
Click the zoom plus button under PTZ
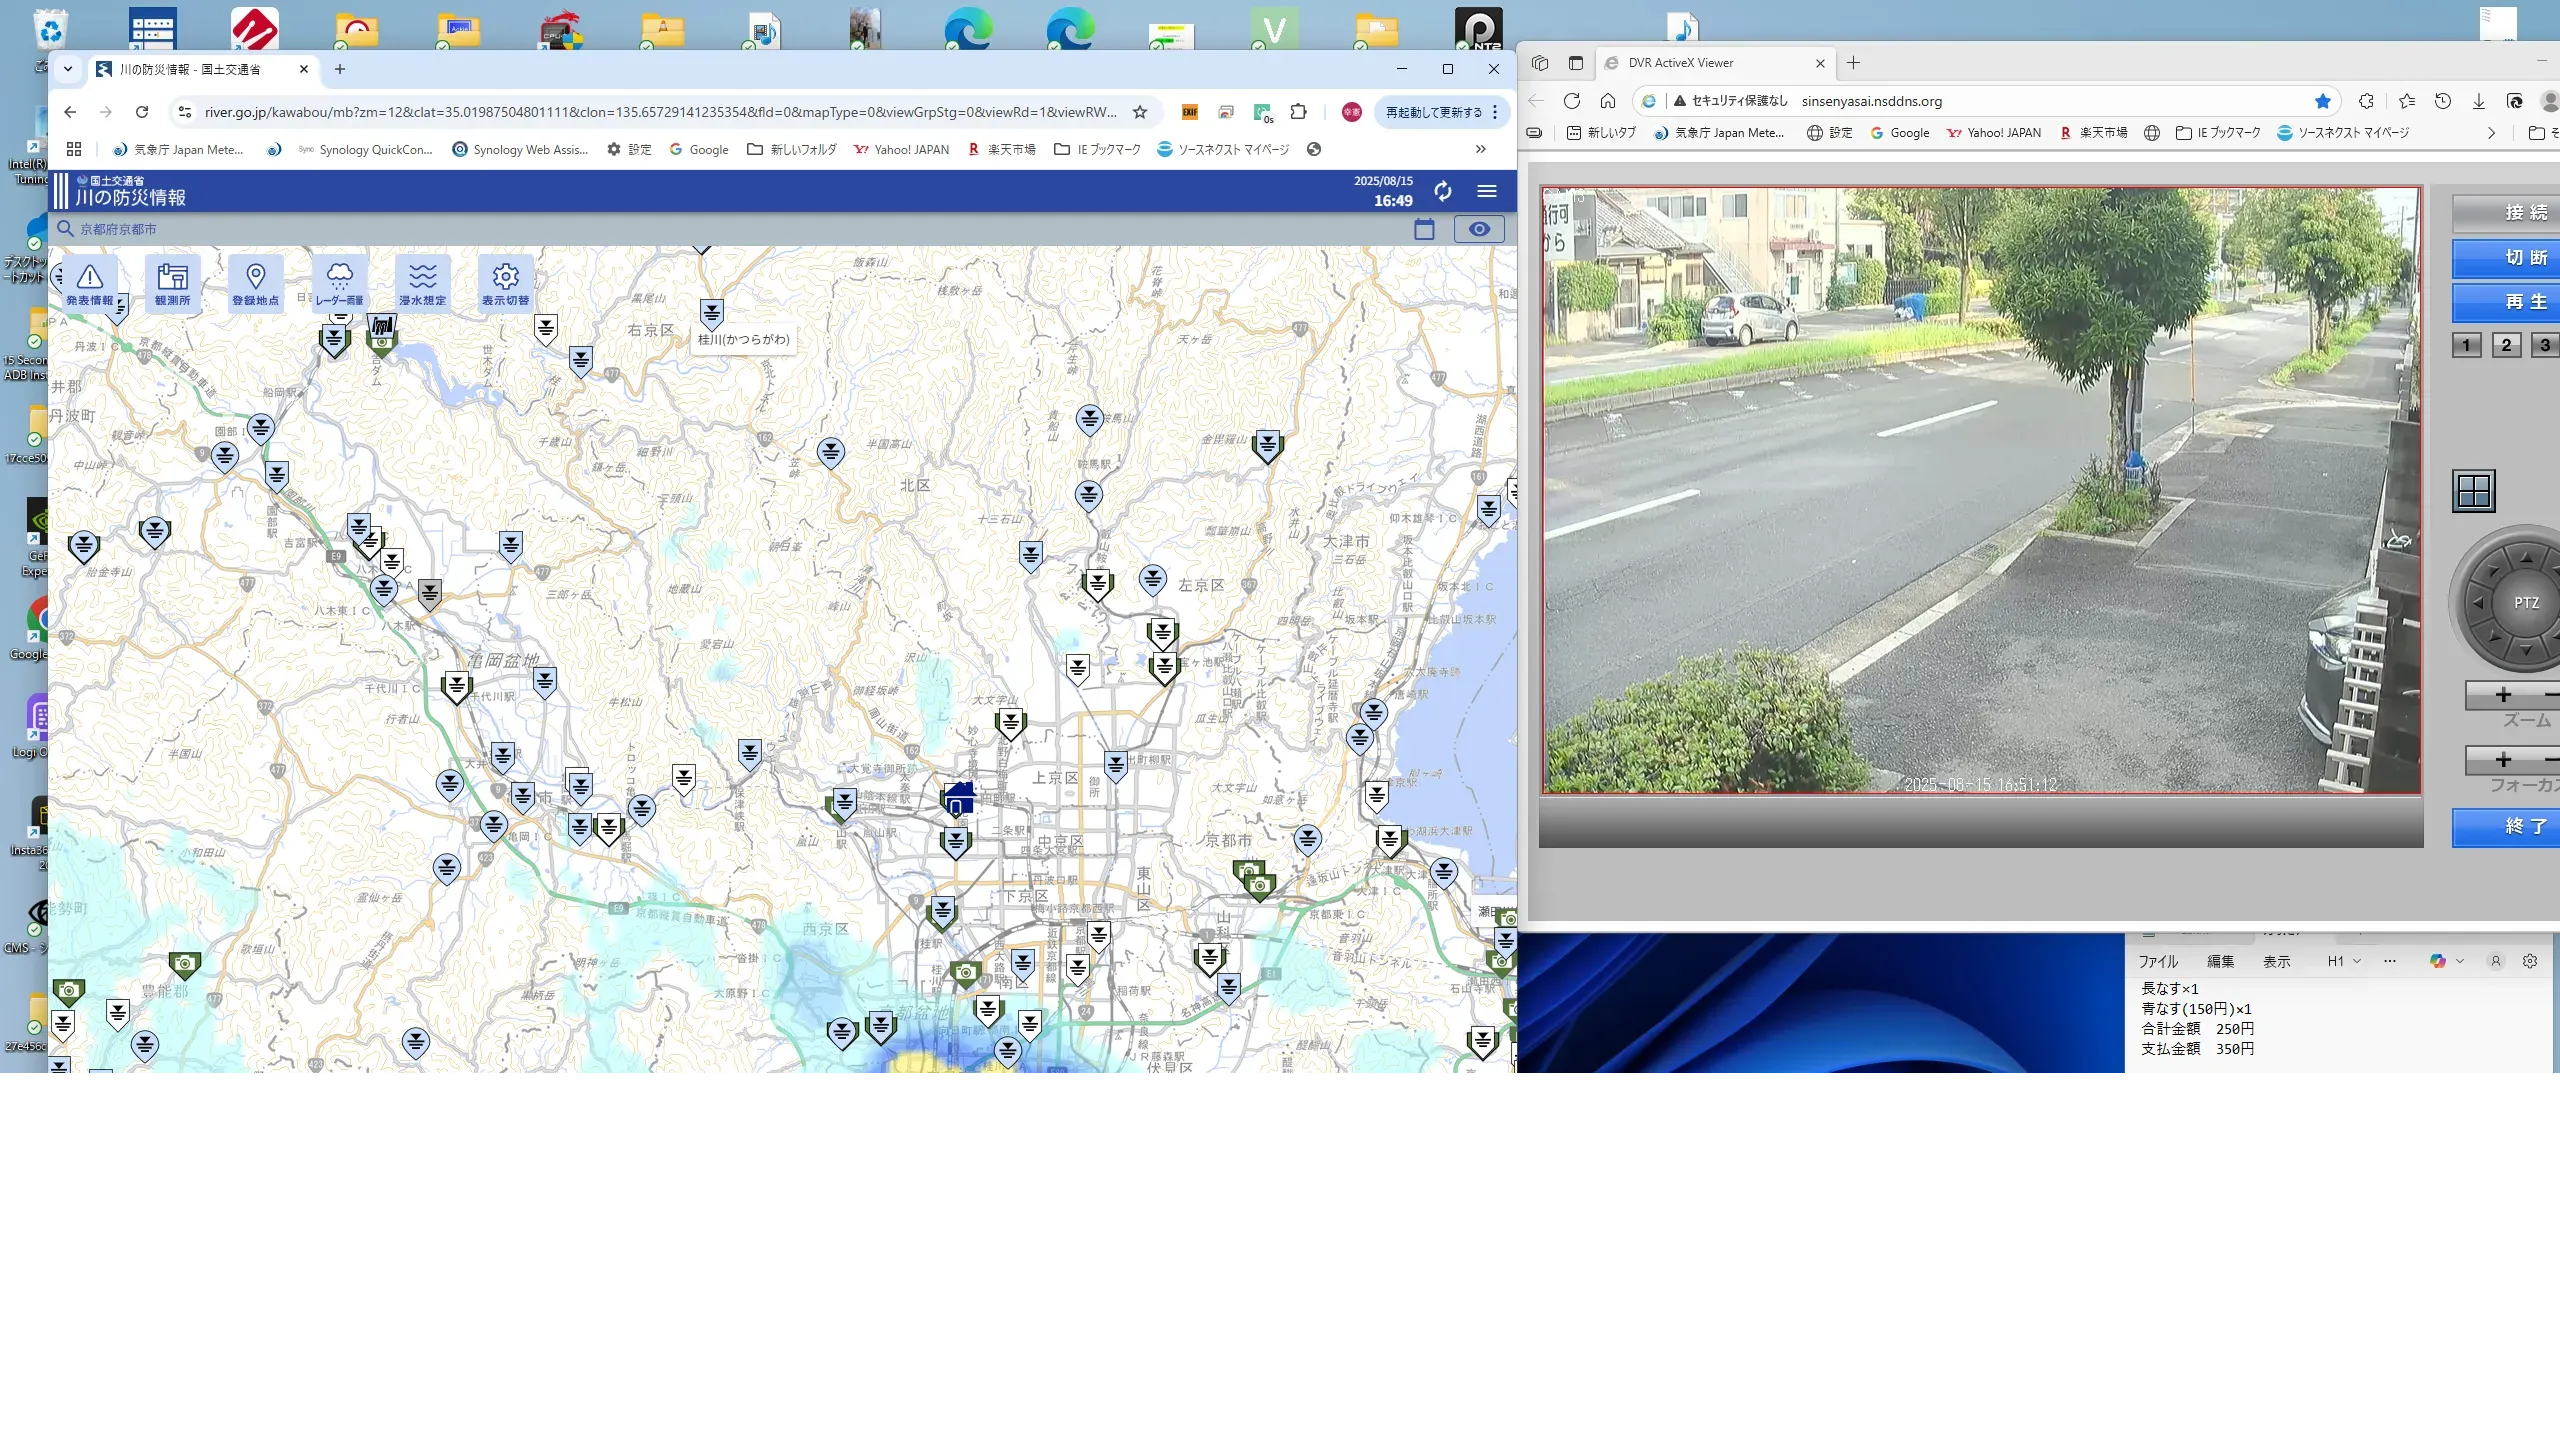coord(2503,695)
